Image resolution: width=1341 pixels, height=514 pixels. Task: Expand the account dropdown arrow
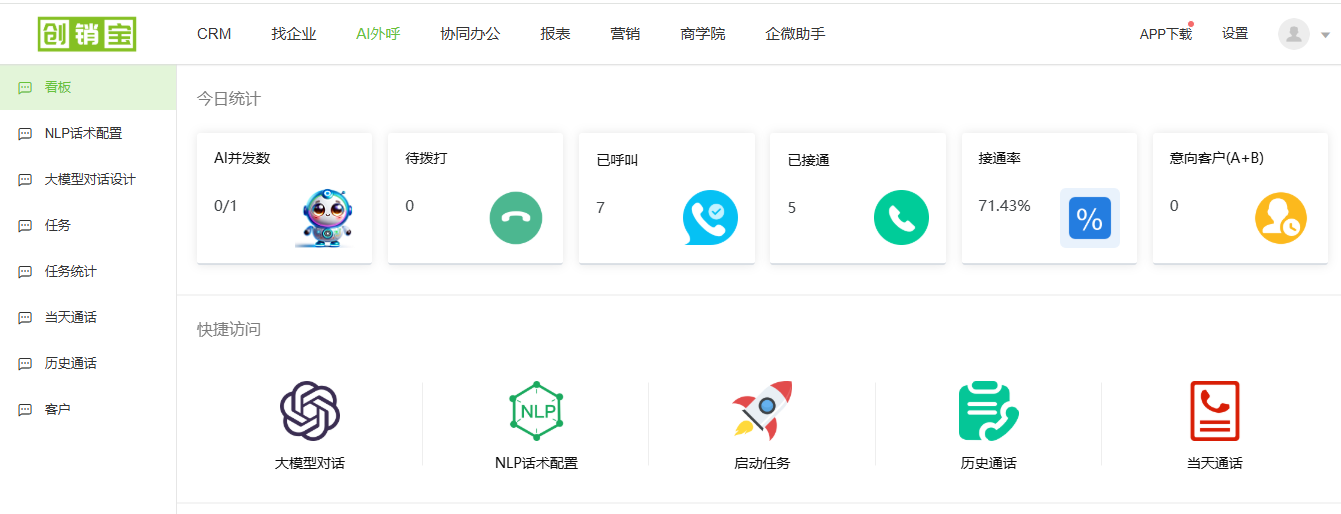1326,35
